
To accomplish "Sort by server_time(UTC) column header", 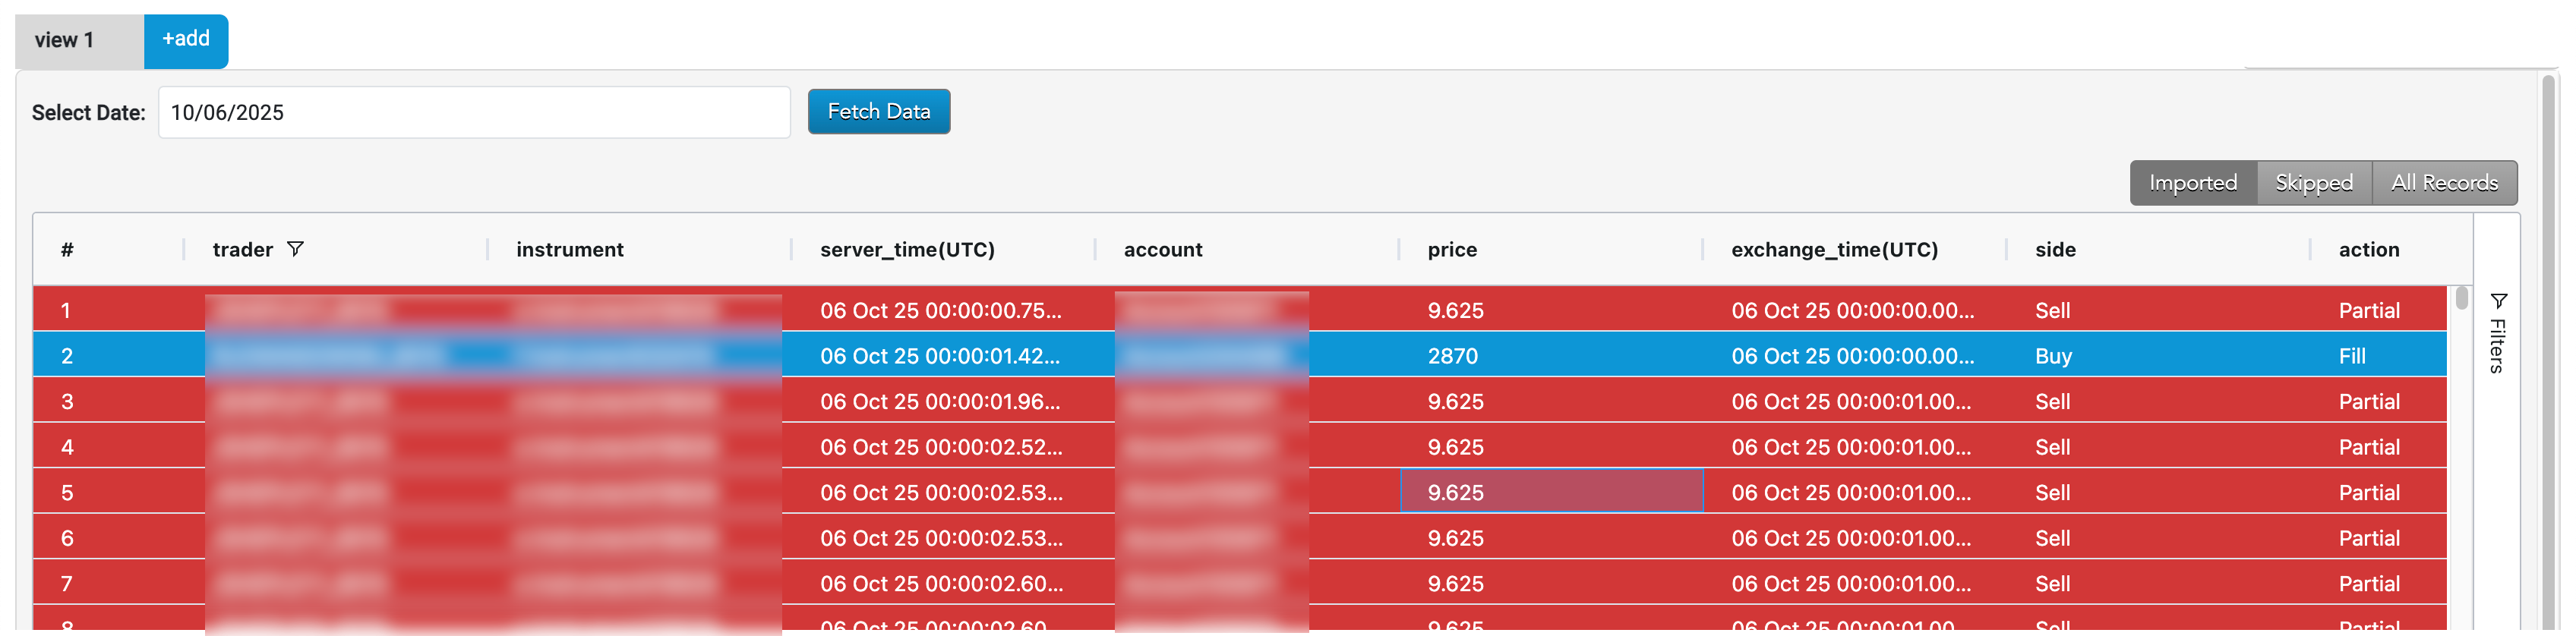I will coord(907,250).
